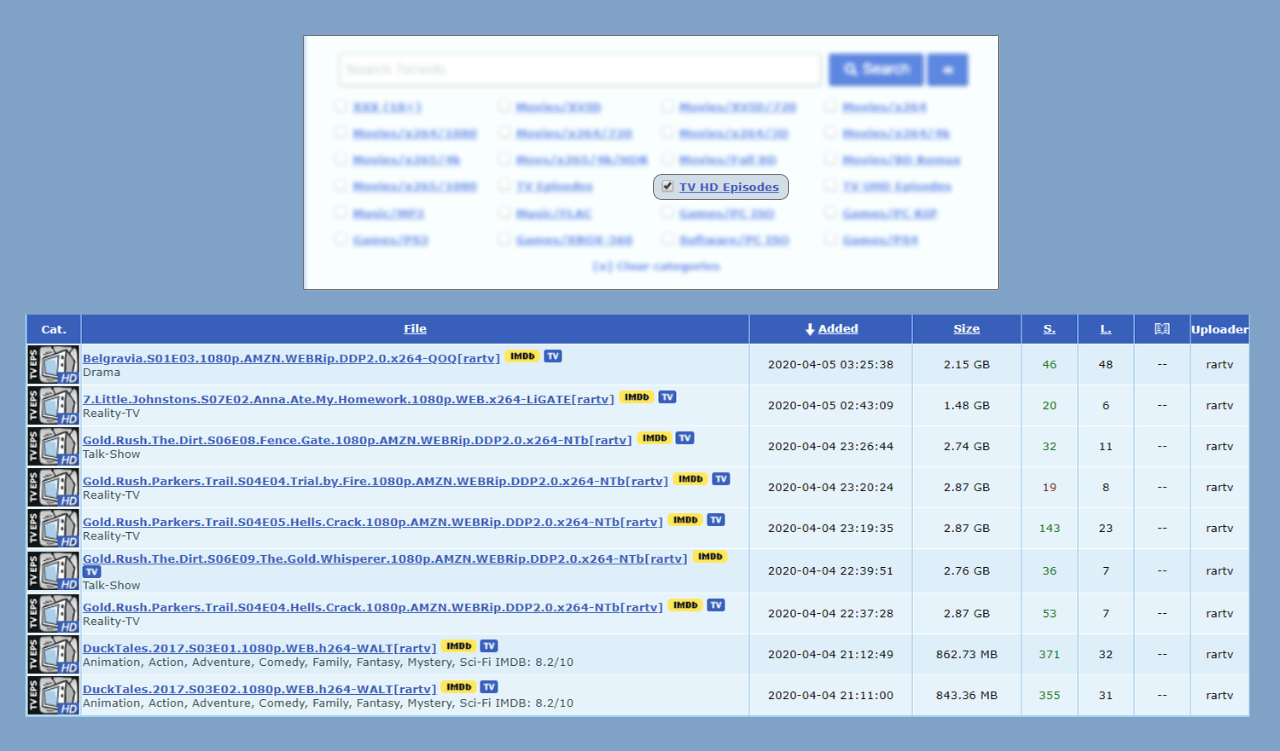Viewport: 1280px width, 751px height.
Task: Click the date 2020-04-04 21:11:00
Action: tap(830, 695)
